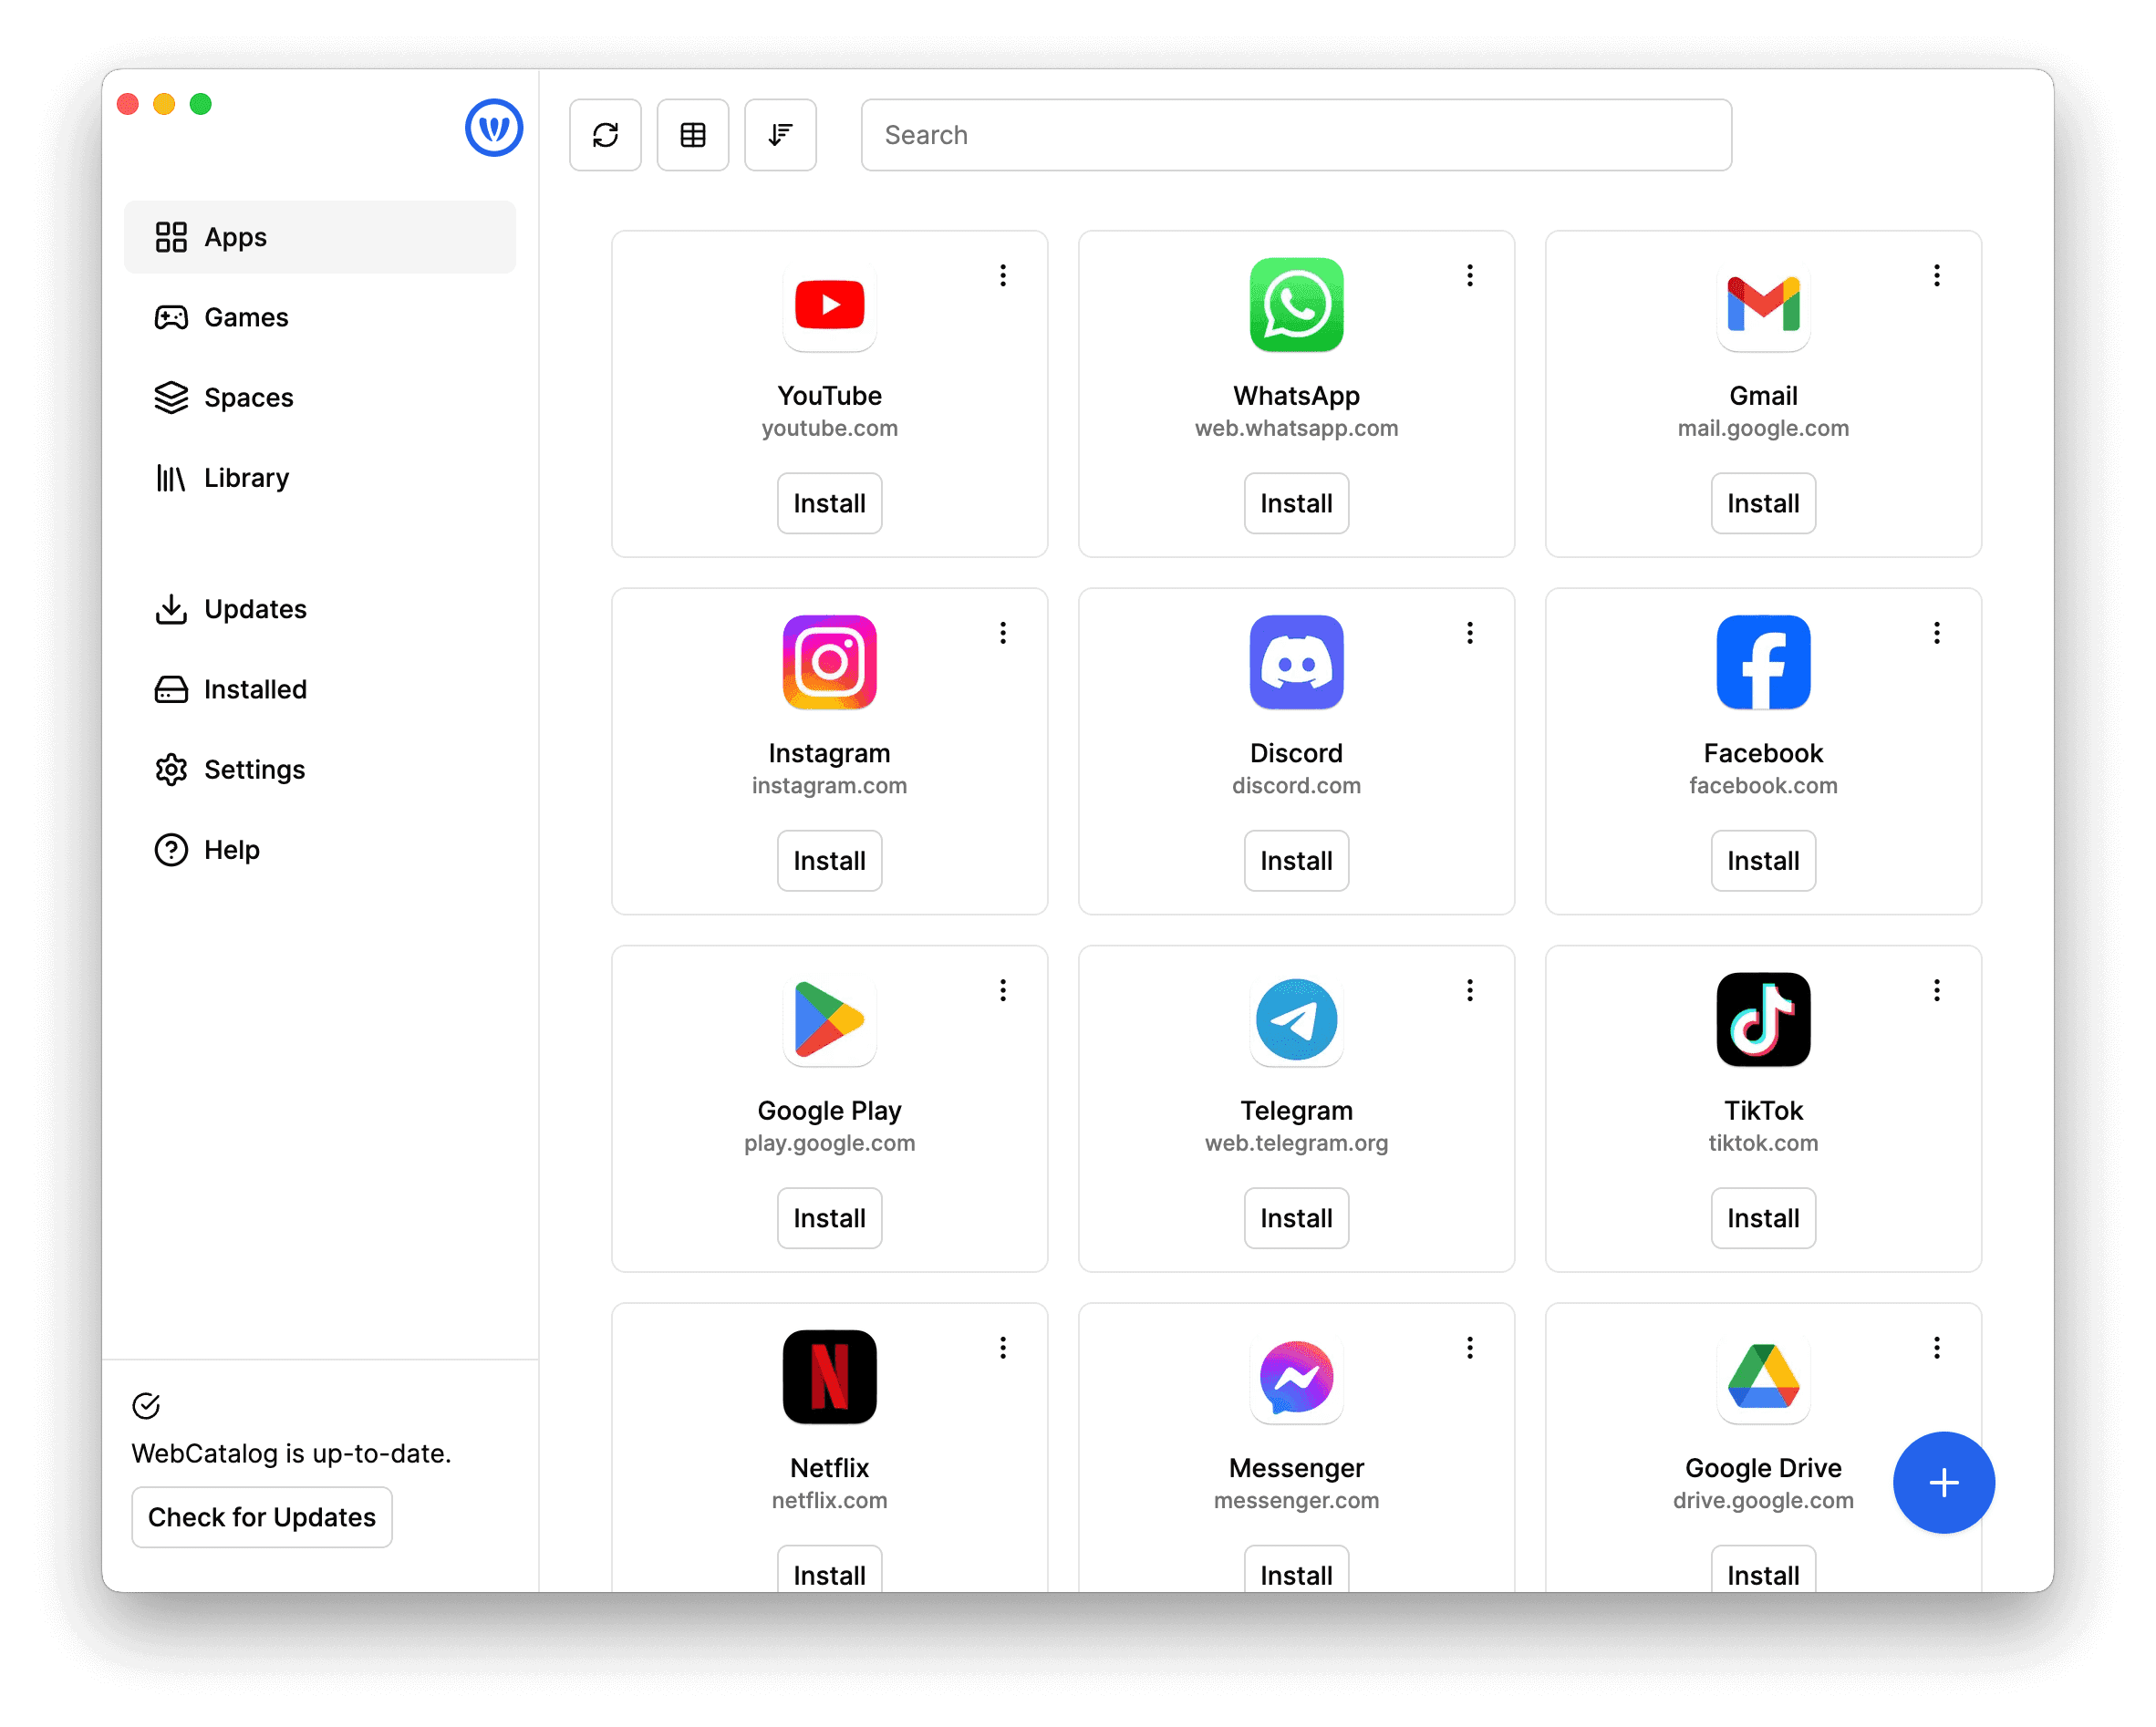Screen dimensions: 2156x1727
Task: Check for WebCatalog updates
Action: click(263, 1515)
